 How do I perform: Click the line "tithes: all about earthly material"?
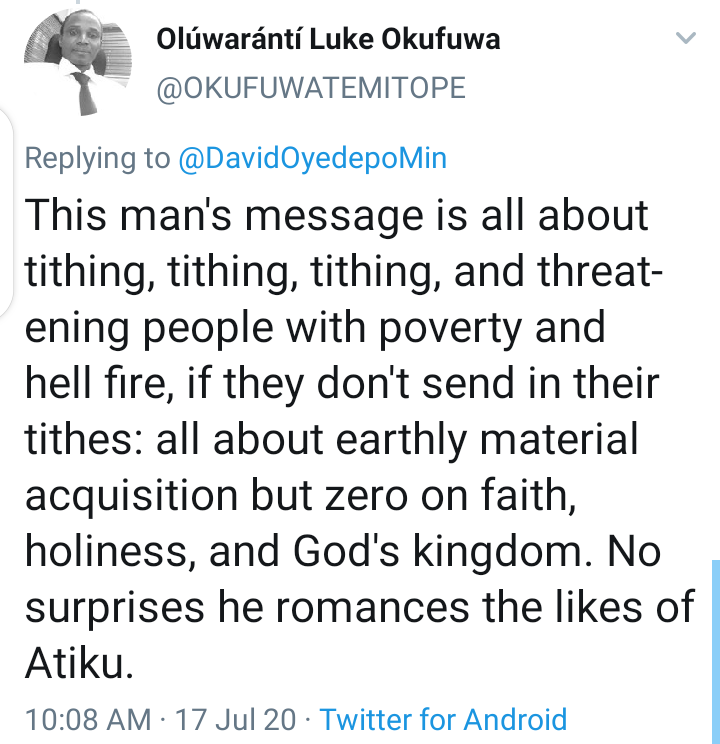[331, 440]
